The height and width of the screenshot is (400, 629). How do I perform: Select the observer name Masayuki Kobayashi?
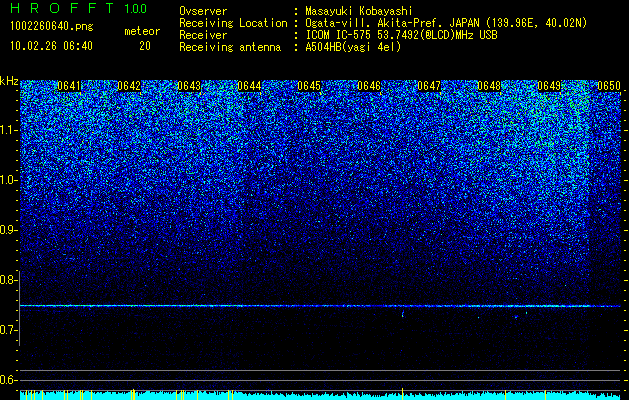pyautogui.click(x=359, y=11)
